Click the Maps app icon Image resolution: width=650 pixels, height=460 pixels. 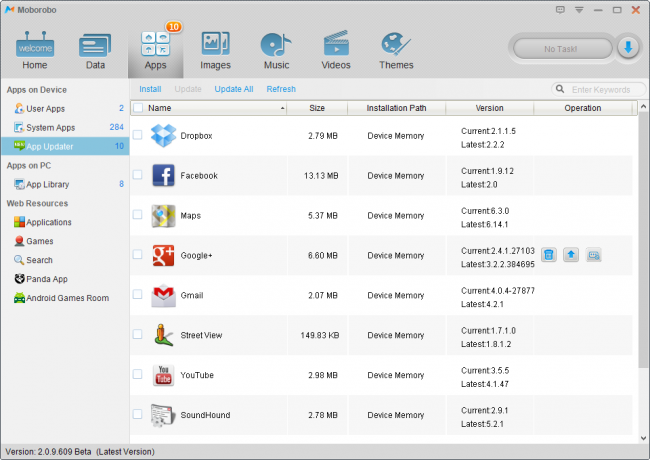pos(163,215)
